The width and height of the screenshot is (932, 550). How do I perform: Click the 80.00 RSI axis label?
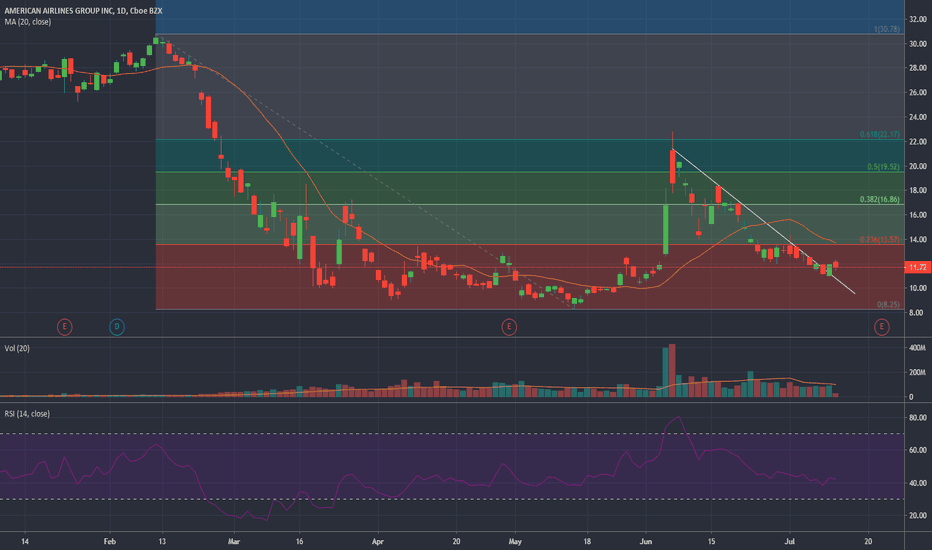pos(918,418)
